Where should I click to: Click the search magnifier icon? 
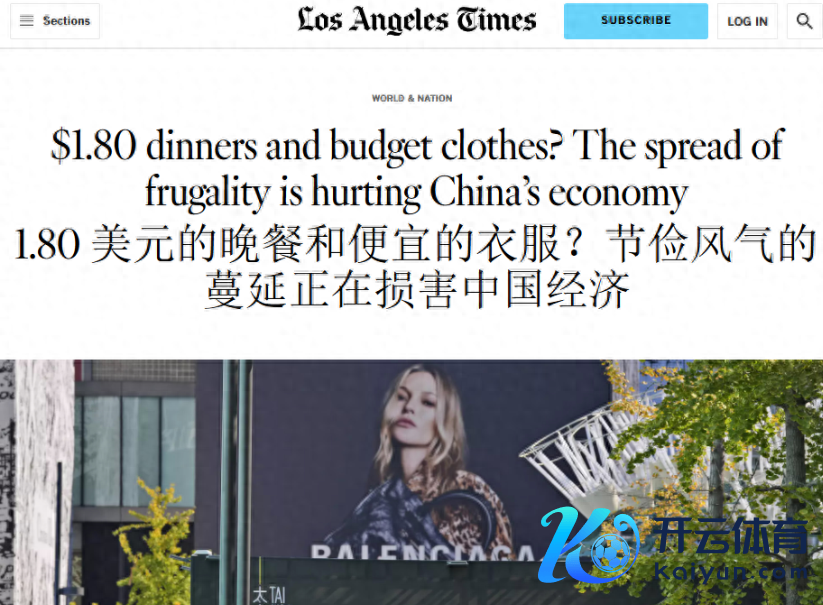click(x=804, y=21)
